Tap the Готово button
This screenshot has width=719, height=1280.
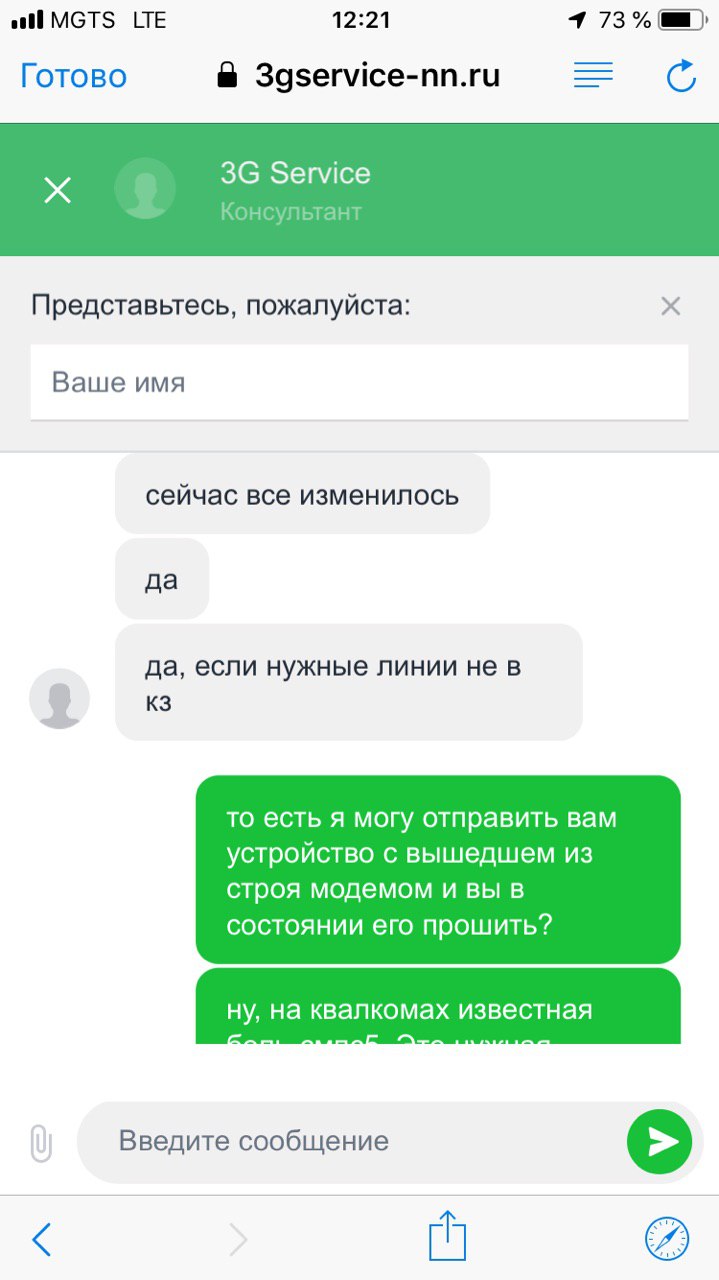(74, 76)
